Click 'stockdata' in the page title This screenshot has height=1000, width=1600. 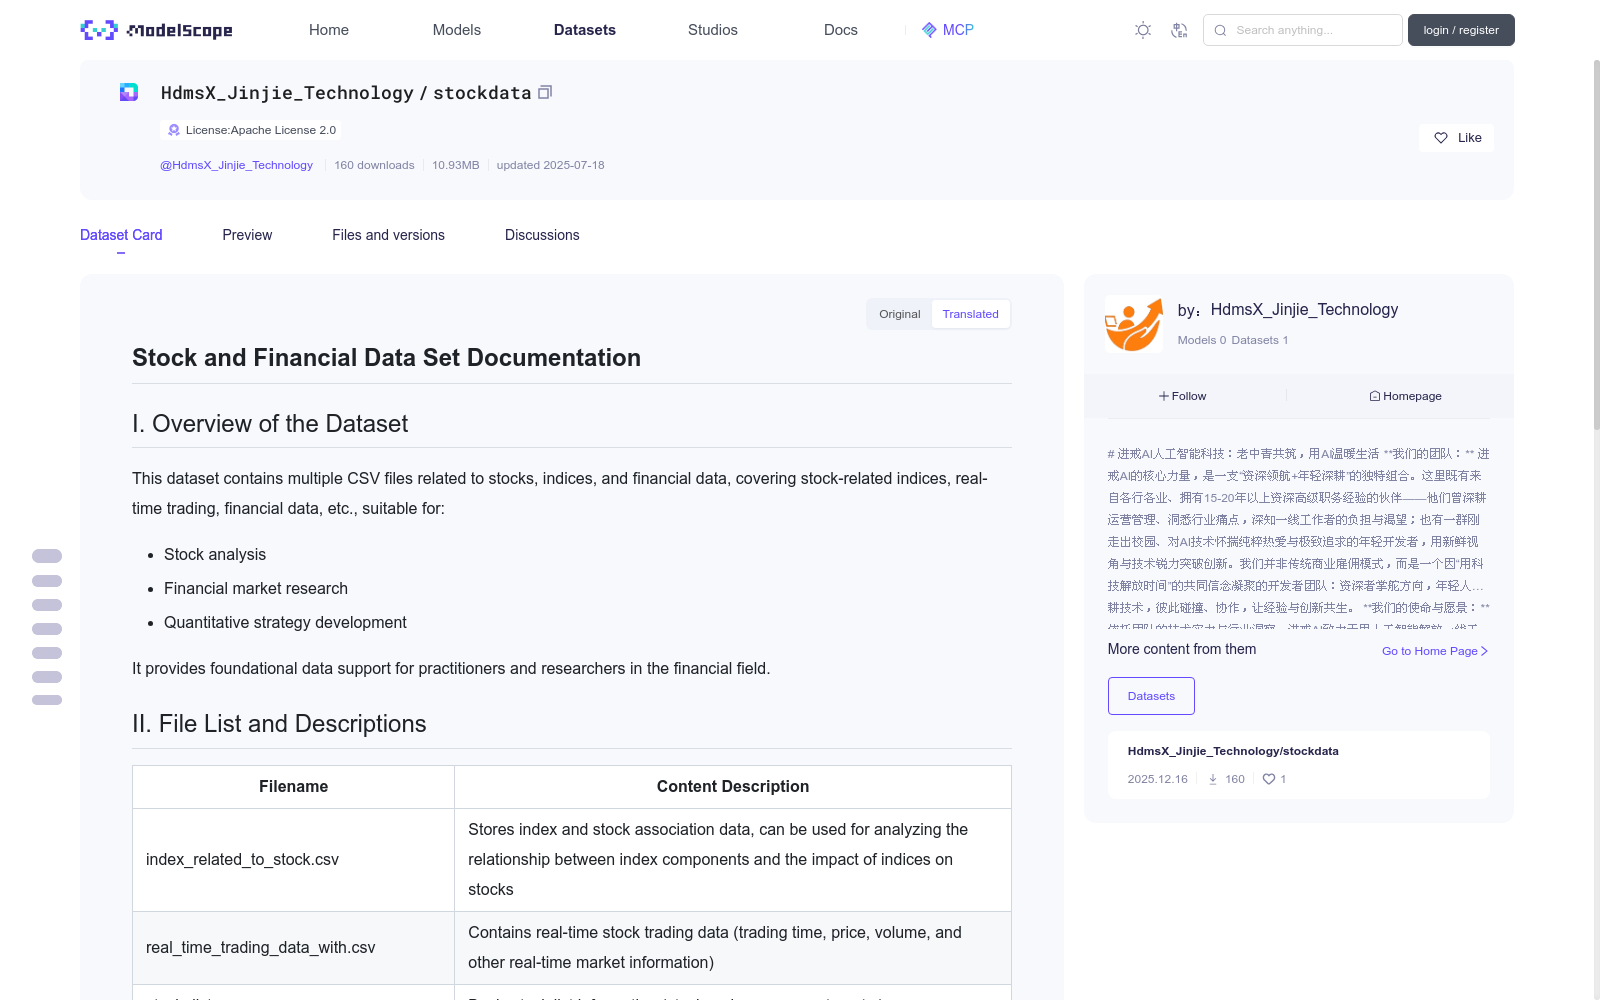coord(482,93)
